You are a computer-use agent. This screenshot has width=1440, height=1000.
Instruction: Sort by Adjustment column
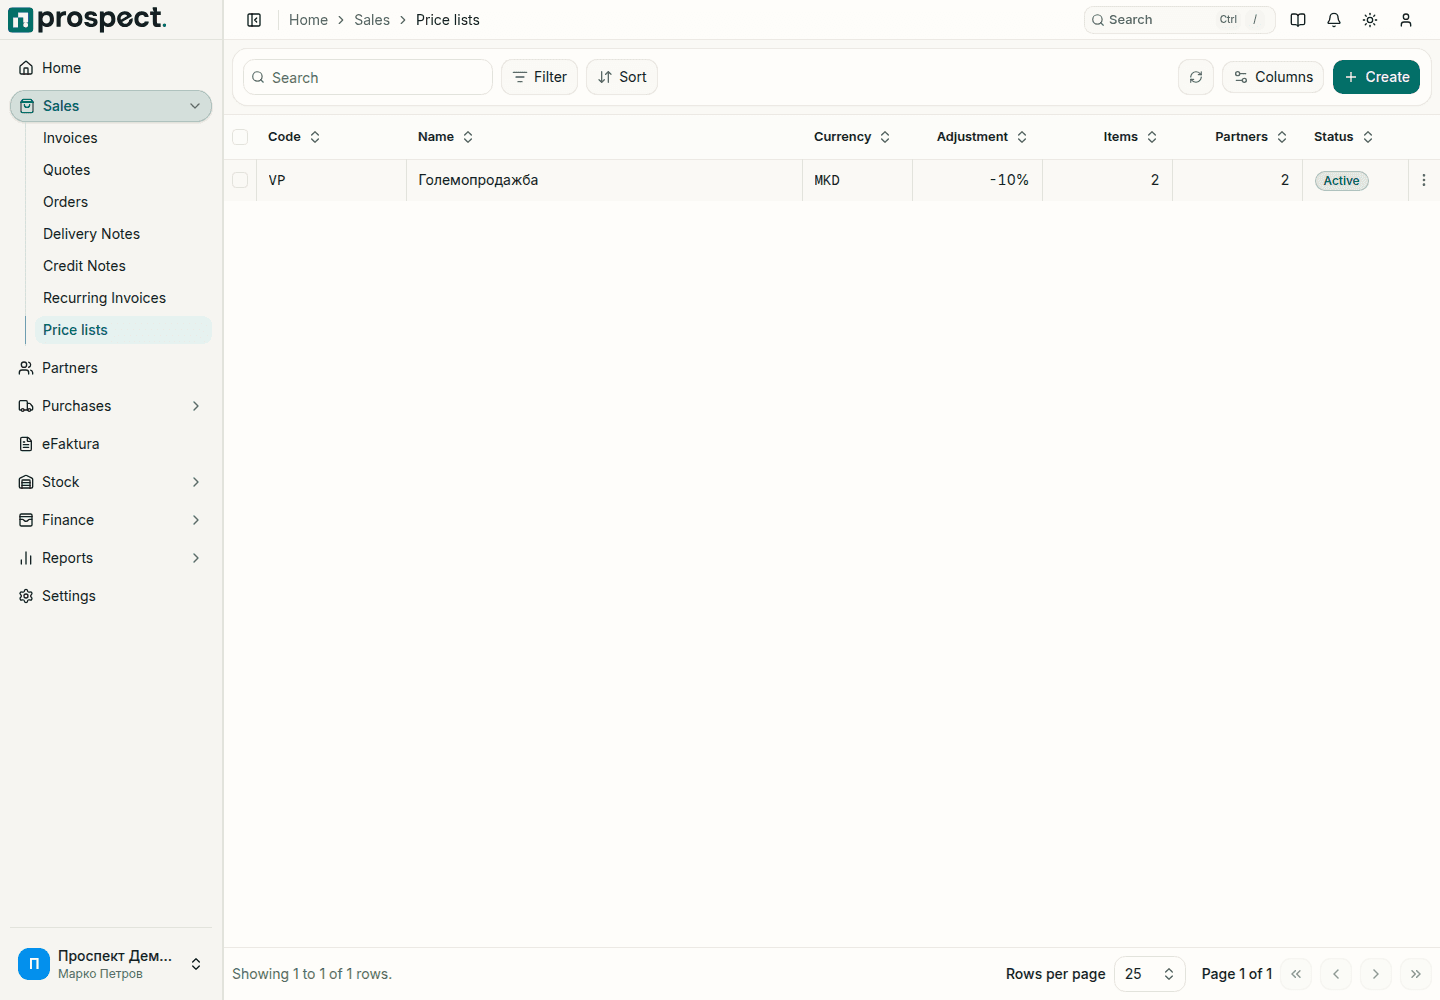click(981, 137)
